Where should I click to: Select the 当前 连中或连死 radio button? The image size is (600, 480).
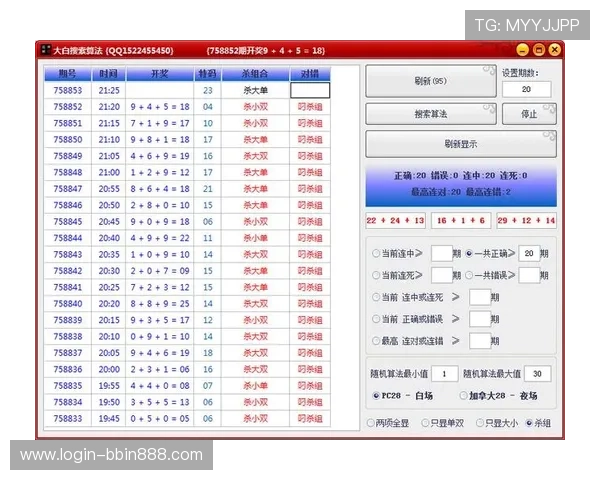coord(376,297)
